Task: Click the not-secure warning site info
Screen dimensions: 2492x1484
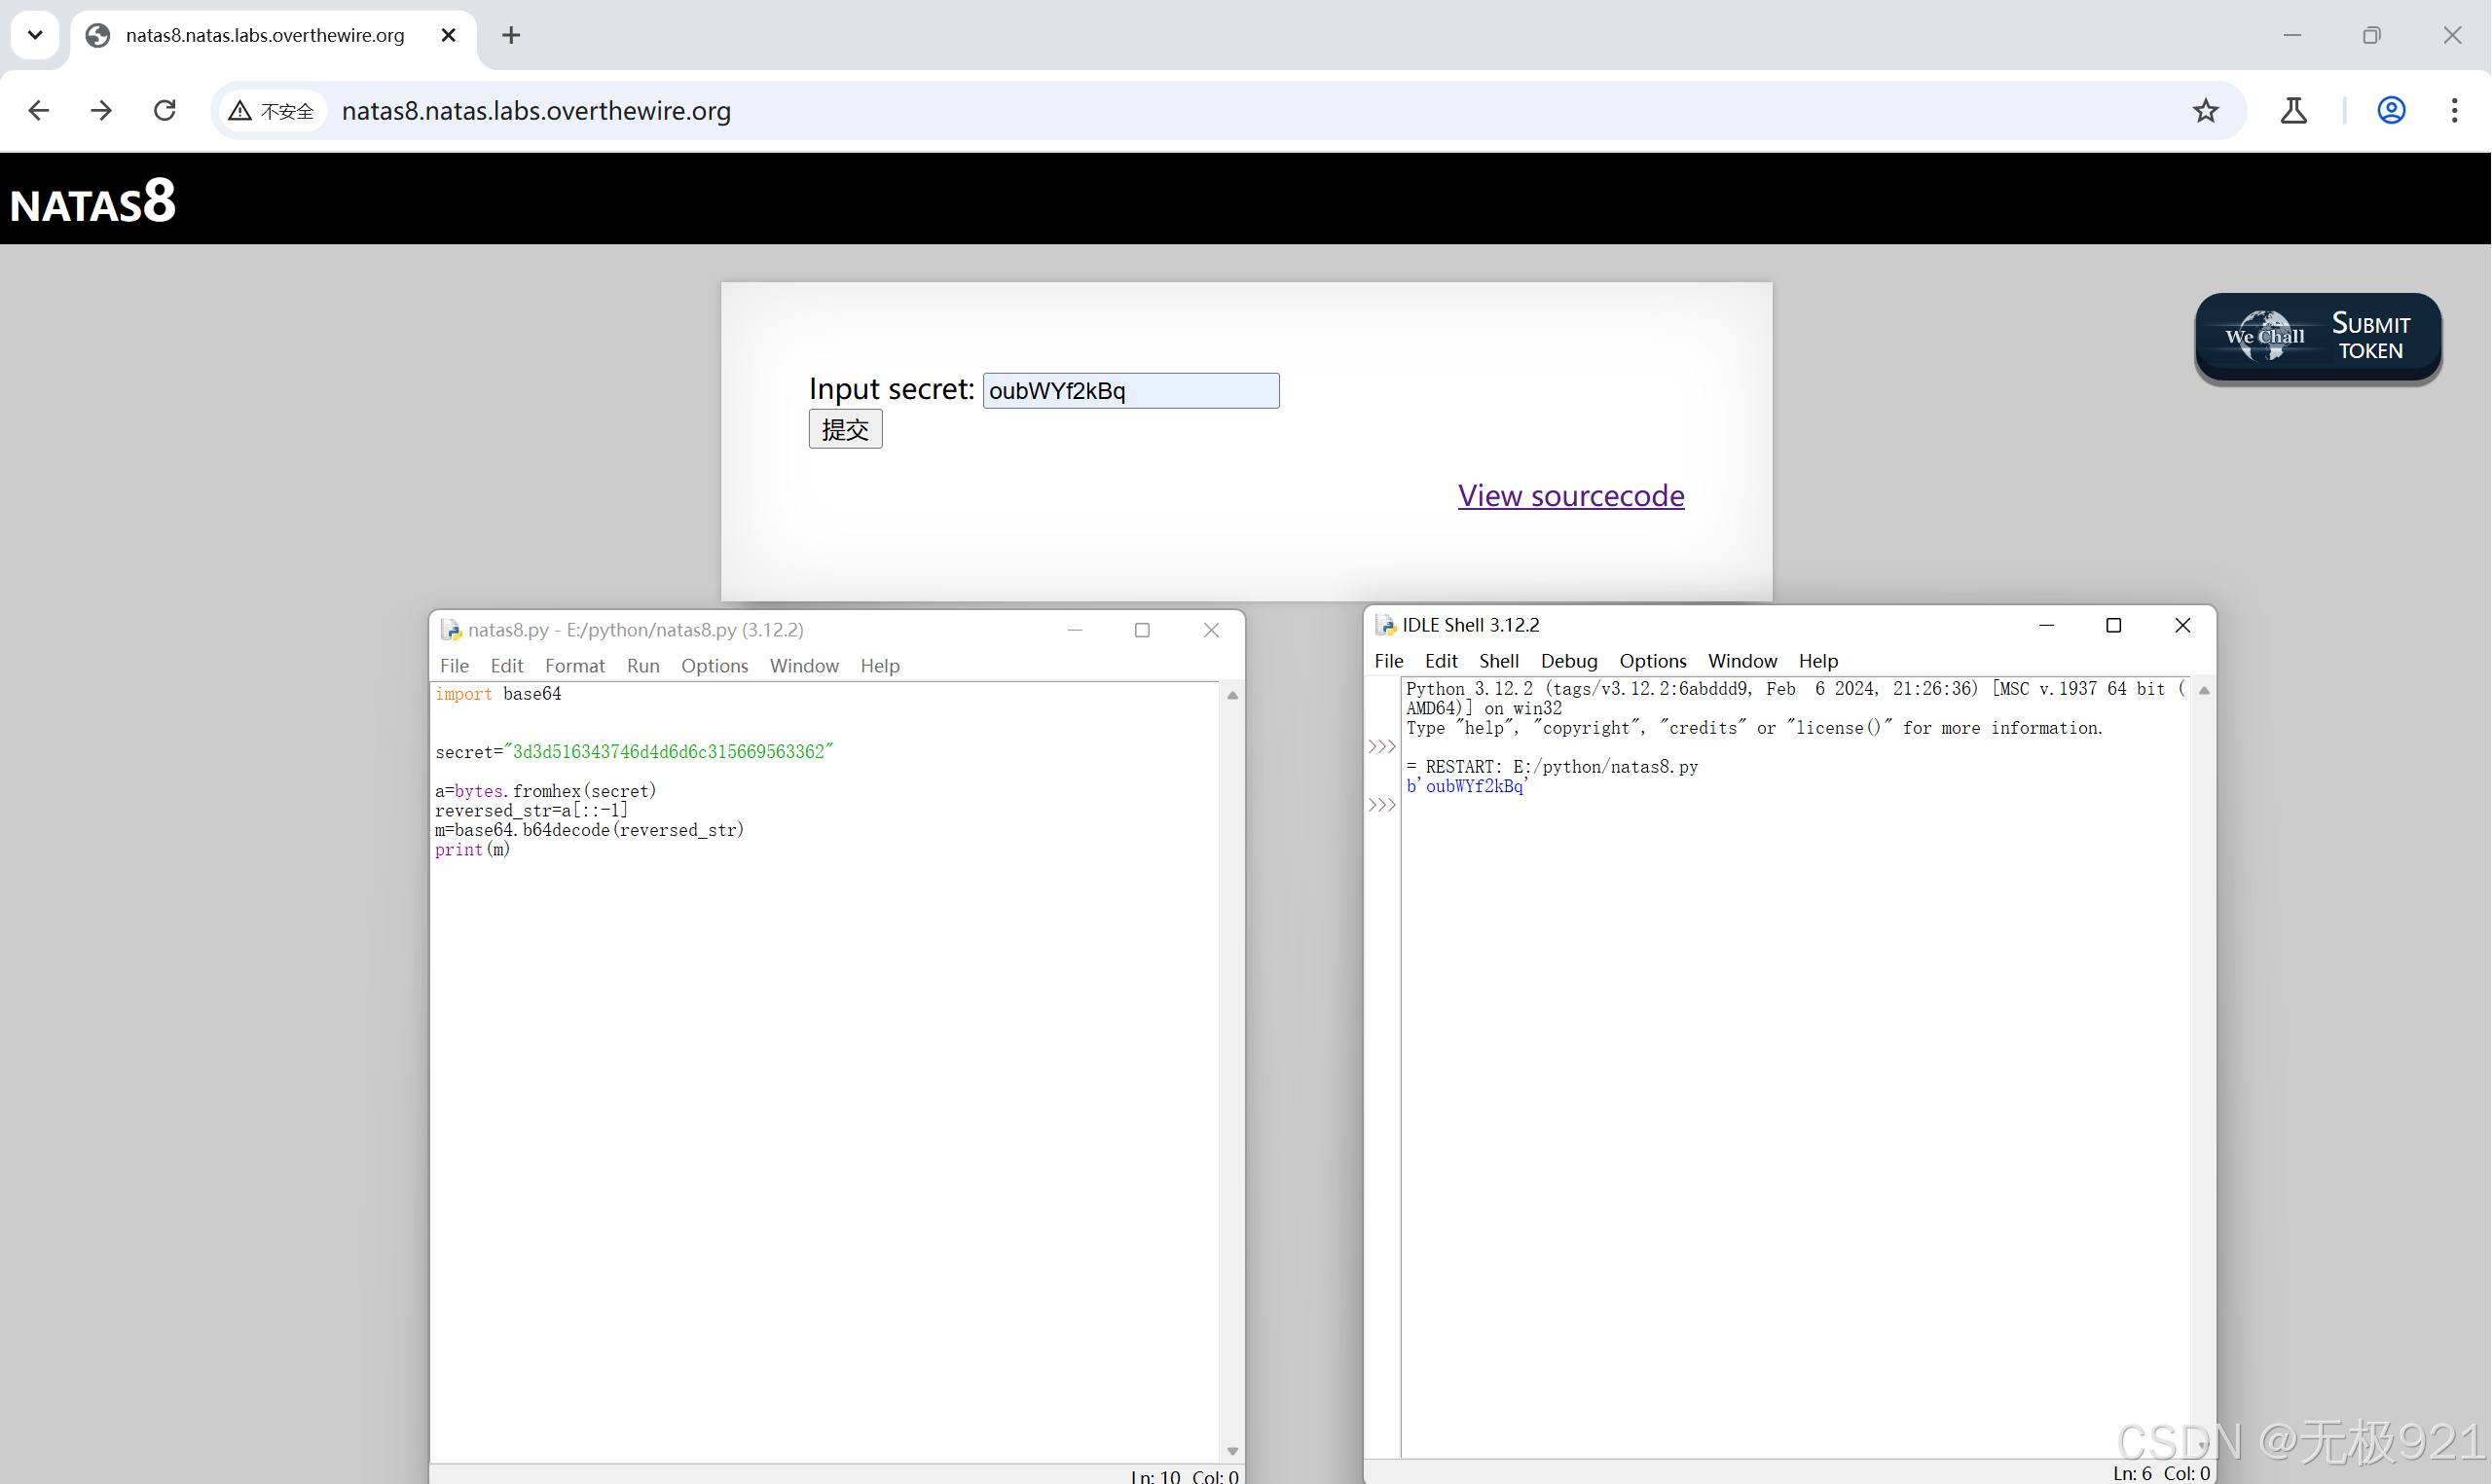Action: [x=271, y=111]
